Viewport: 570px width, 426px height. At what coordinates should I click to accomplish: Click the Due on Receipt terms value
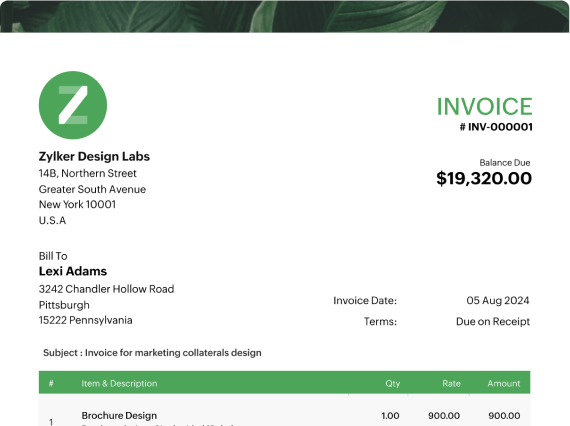click(x=493, y=321)
